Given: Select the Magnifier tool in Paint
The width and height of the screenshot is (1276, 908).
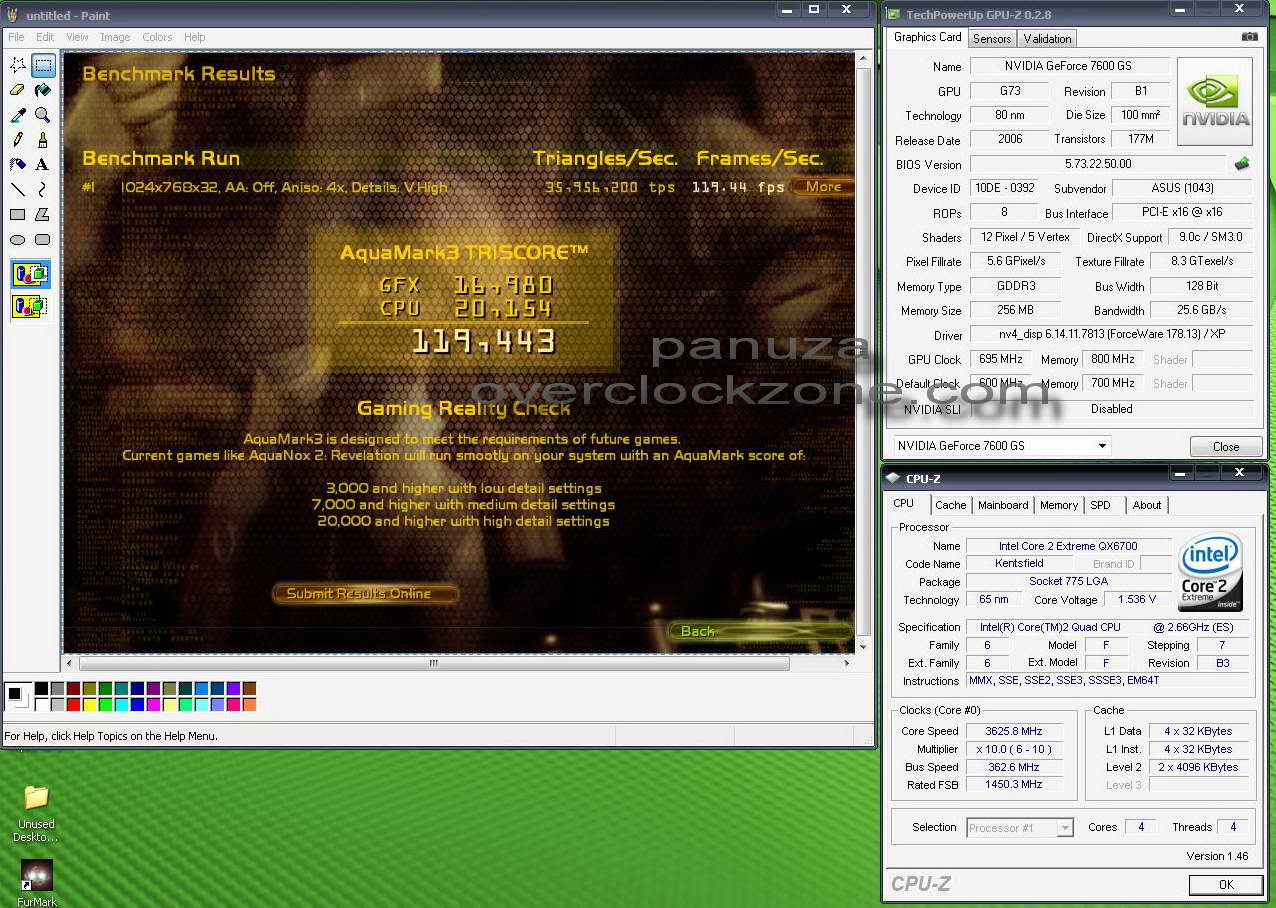Looking at the screenshot, I should pos(43,116).
